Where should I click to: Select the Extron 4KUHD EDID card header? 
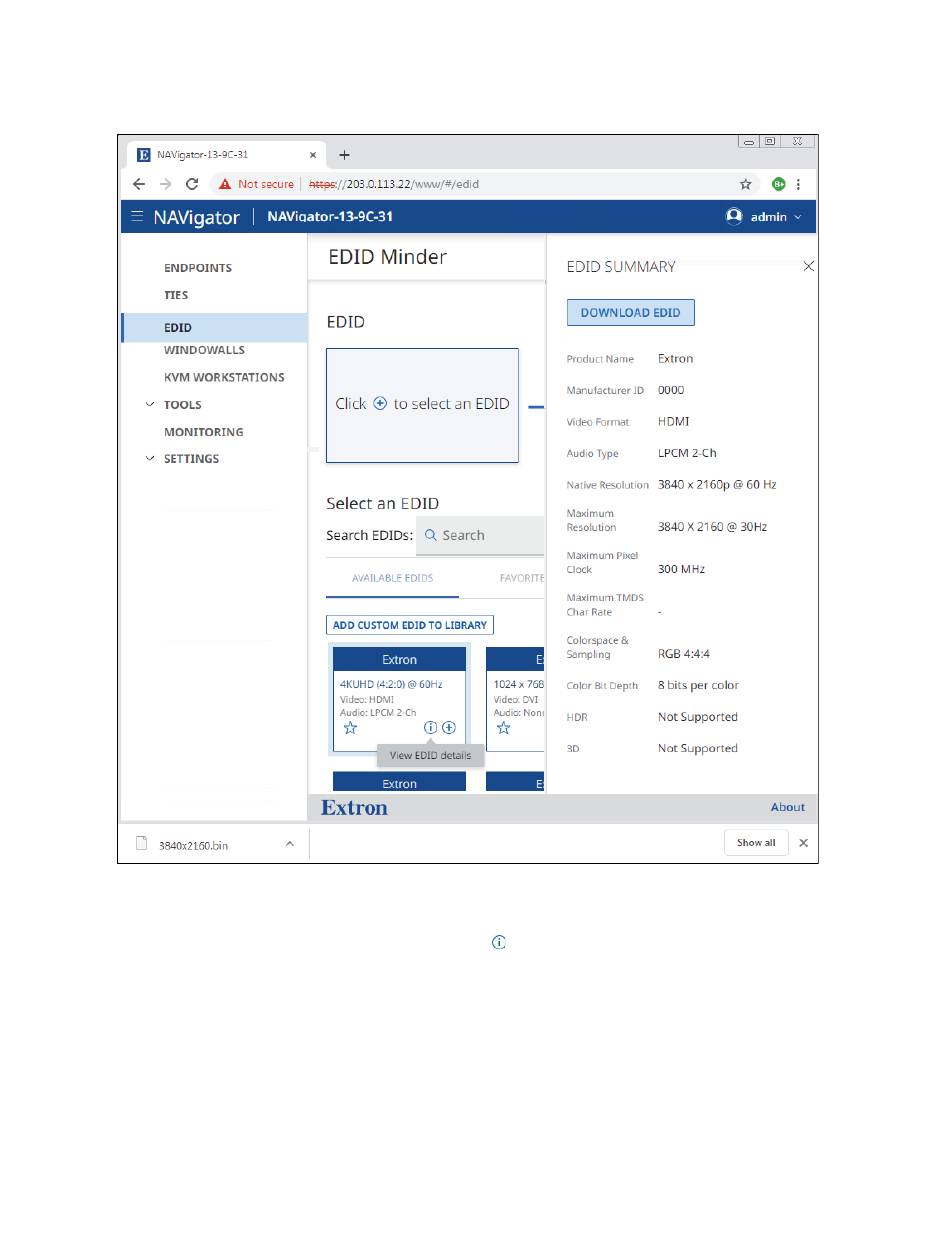click(x=400, y=659)
